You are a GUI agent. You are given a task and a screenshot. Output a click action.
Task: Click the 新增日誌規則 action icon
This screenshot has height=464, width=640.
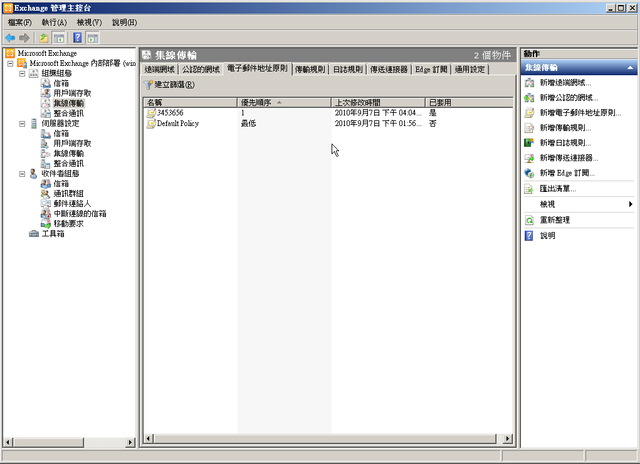[529, 143]
